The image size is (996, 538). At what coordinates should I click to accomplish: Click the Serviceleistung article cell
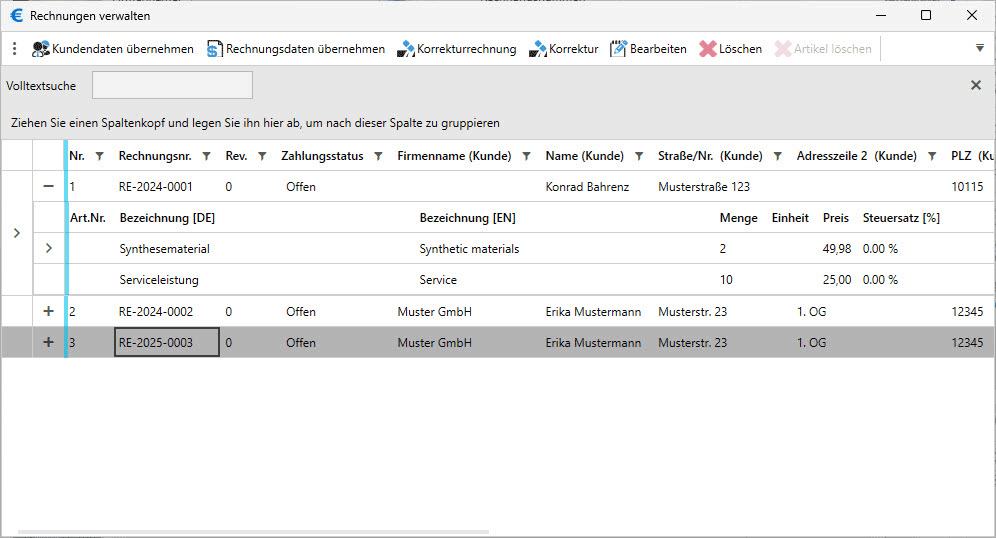click(159, 280)
